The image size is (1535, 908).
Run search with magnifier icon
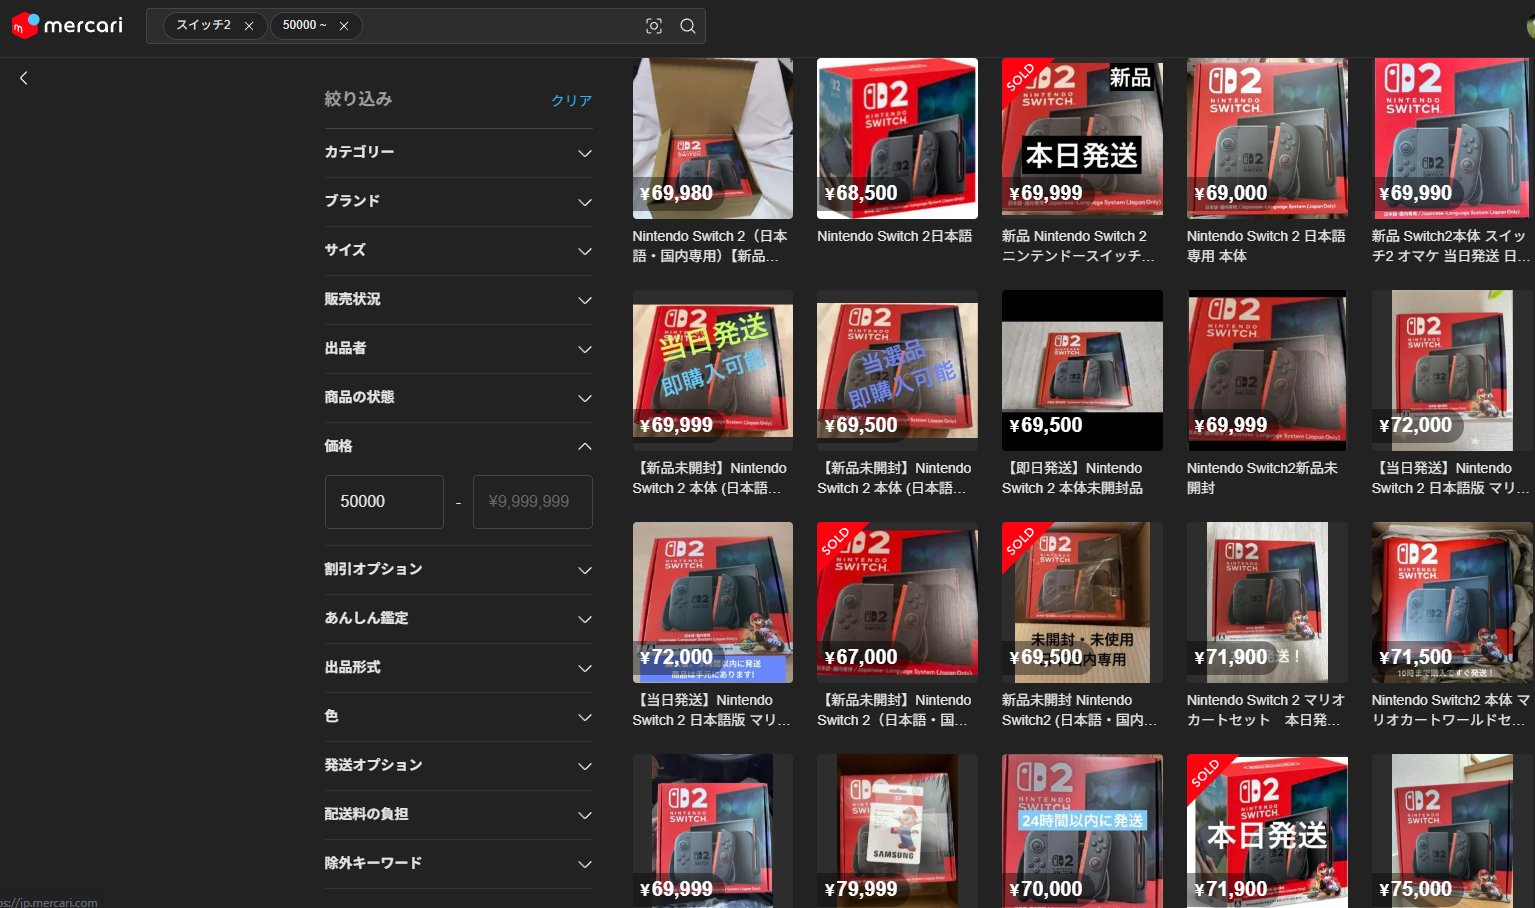click(x=688, y=26)
